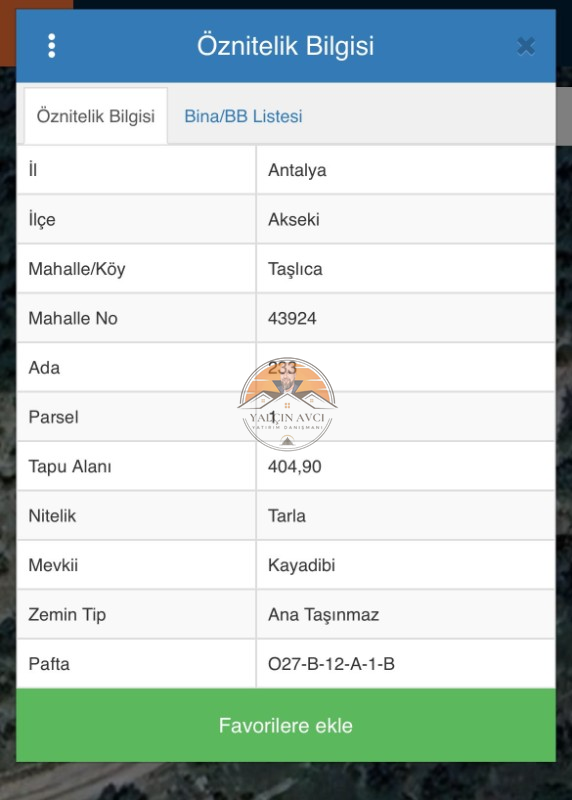Click the Akseki district value
This screenshot has height=800, width=572.
point(294,219)
